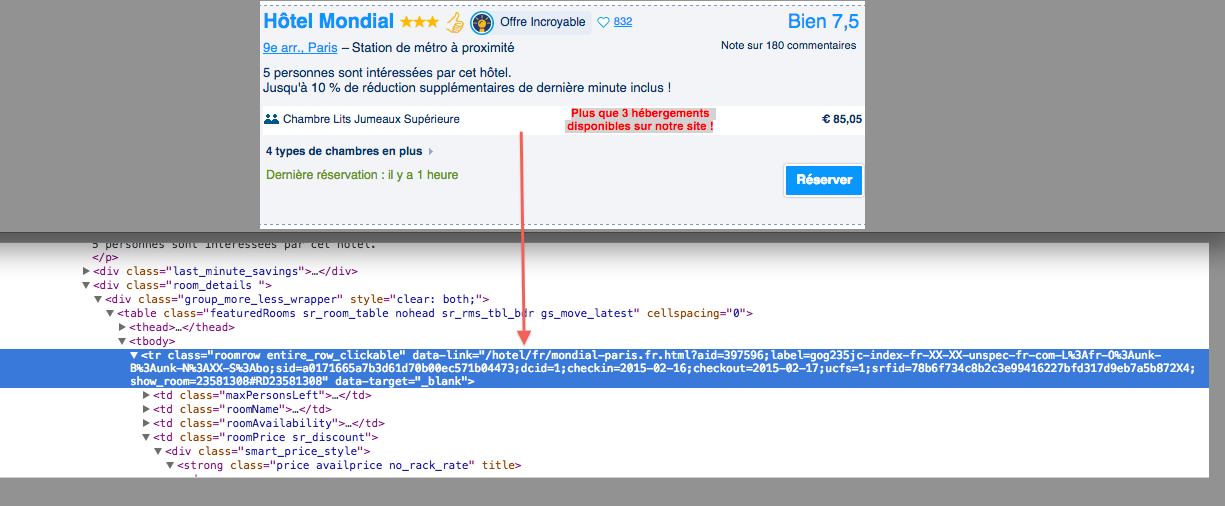Click the € 85,05 price
1225x506 pixels.
tap(842, 119)
